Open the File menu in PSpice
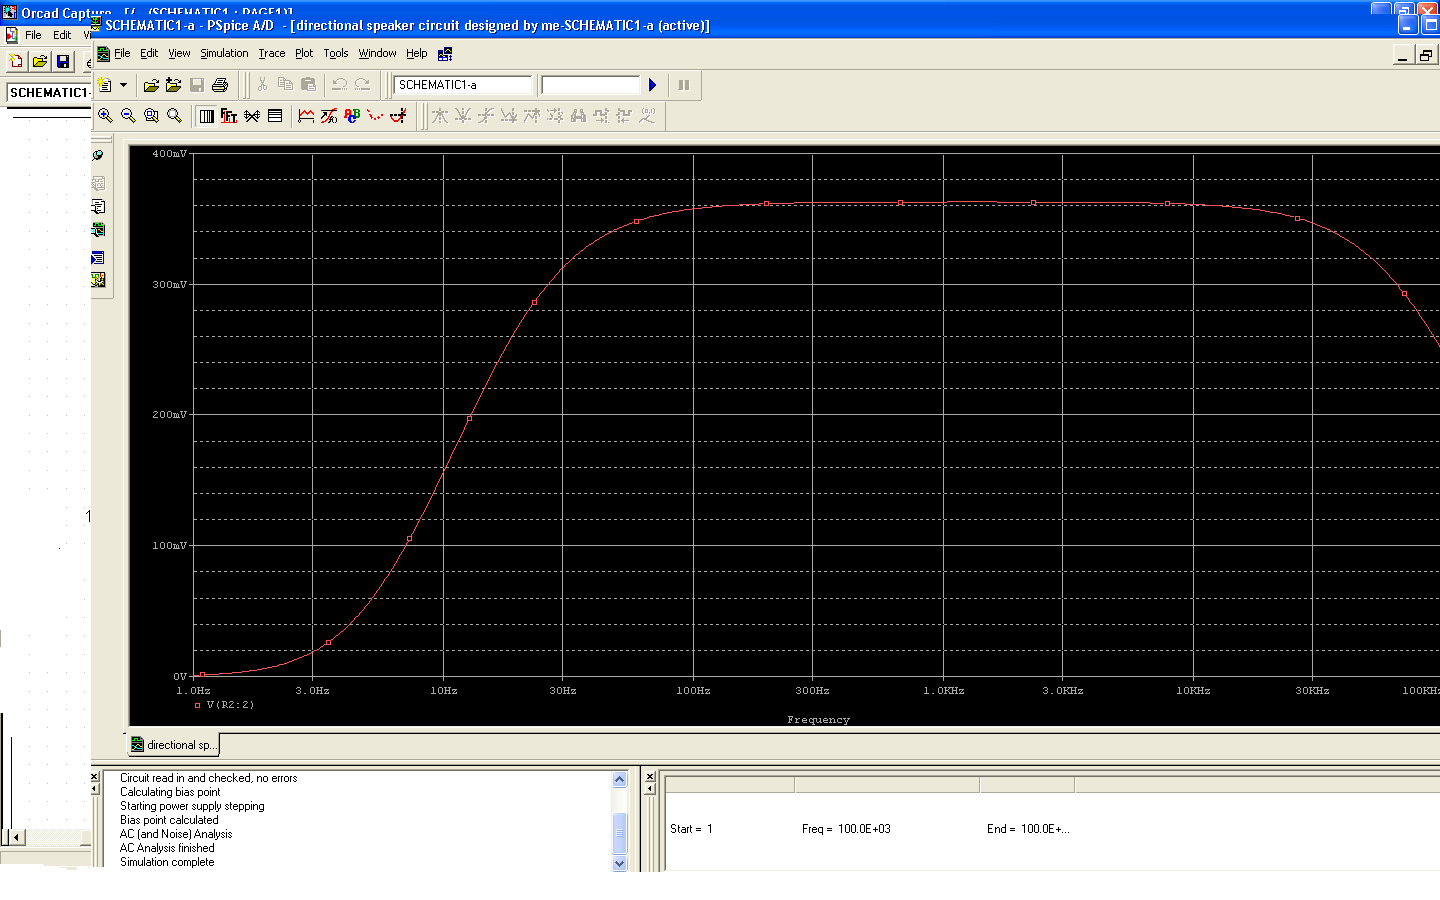 tap(122, 54)
